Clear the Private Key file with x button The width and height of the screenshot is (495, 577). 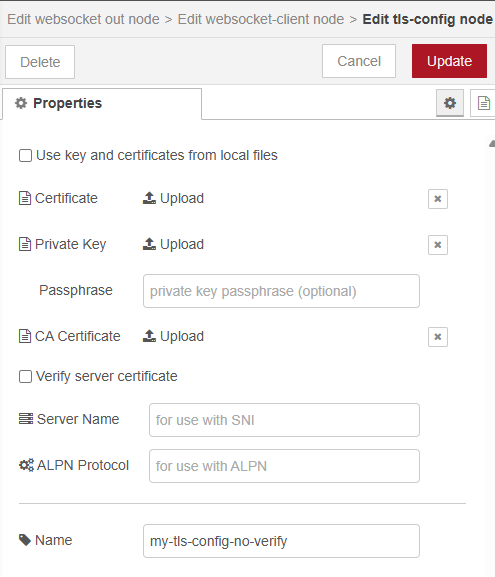pos(438,245)
